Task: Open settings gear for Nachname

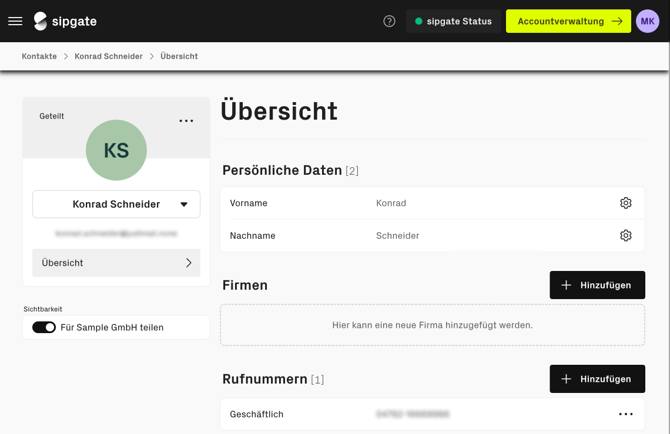Action: 625,236
